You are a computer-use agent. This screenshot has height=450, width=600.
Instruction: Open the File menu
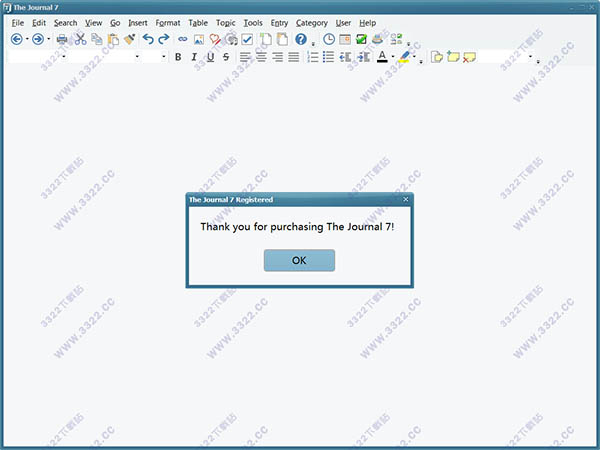(18, 23)
